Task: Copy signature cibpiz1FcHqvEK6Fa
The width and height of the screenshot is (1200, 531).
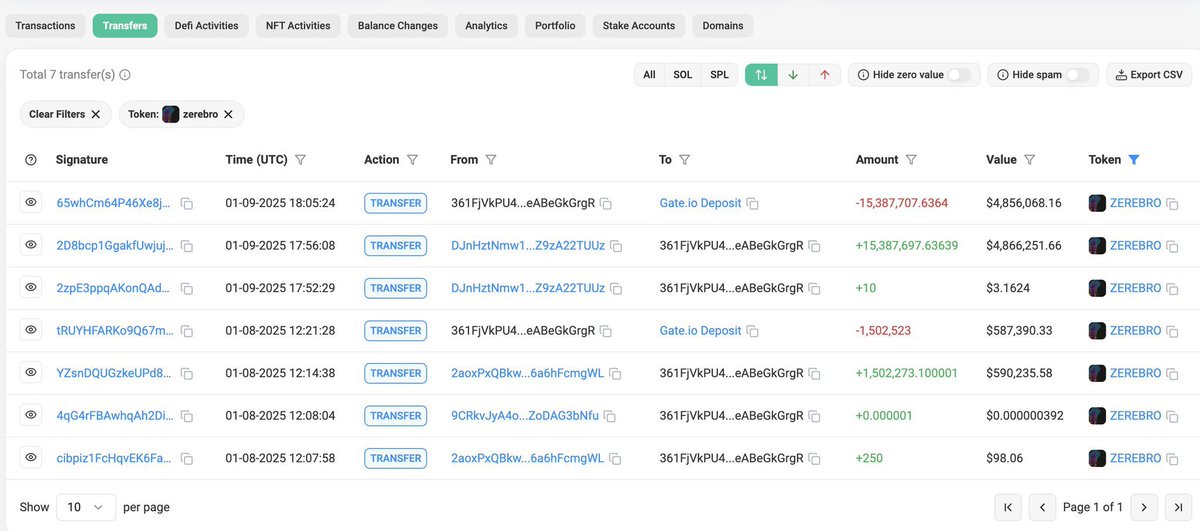Action: point(187,458)
